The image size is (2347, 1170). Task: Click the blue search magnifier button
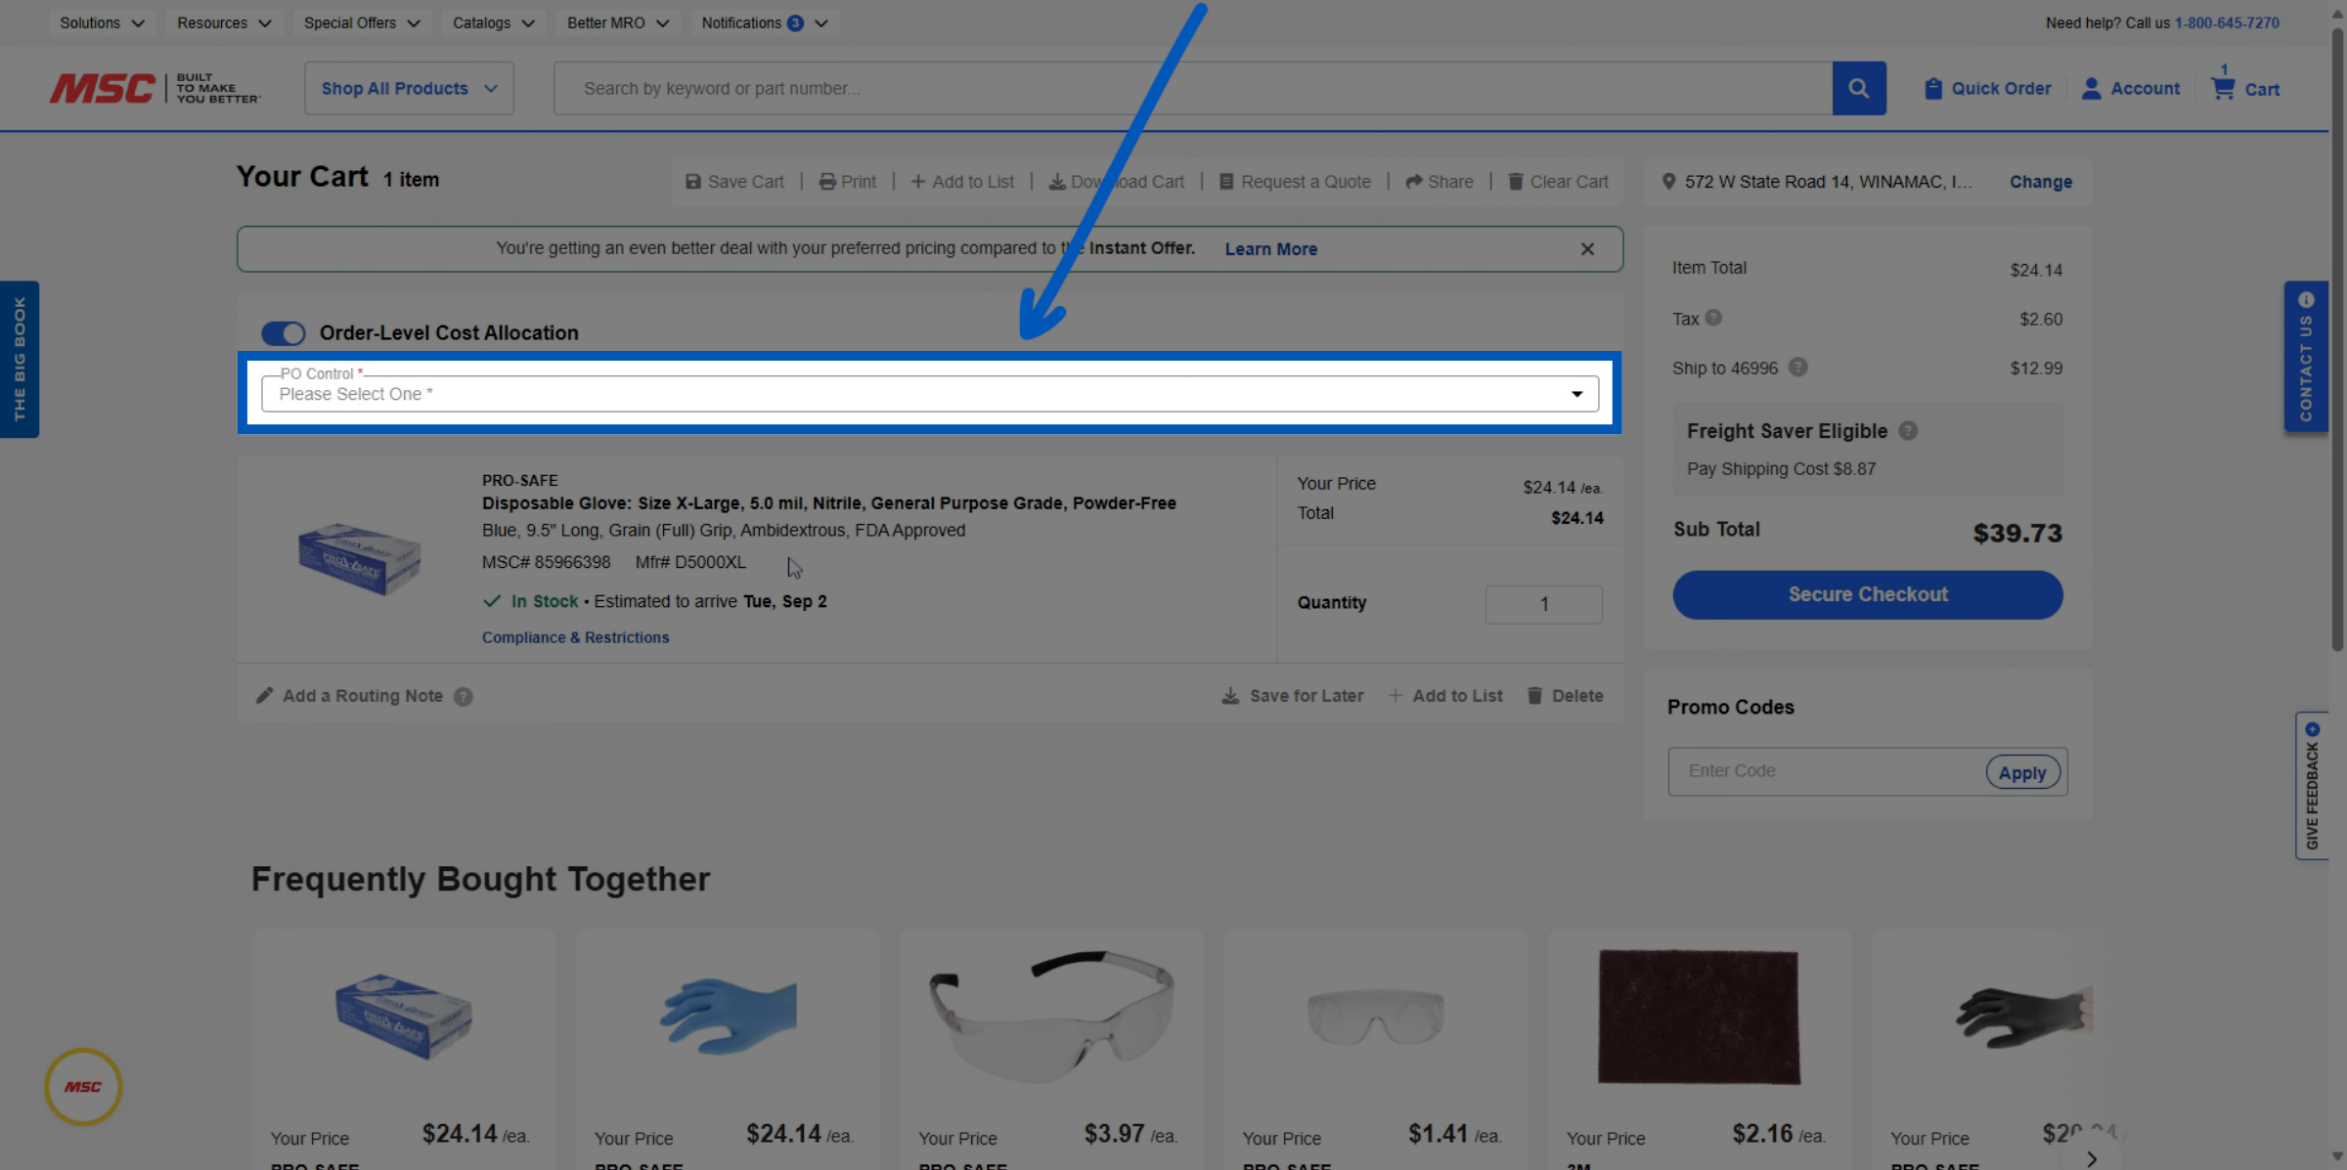coord(1859,88)
